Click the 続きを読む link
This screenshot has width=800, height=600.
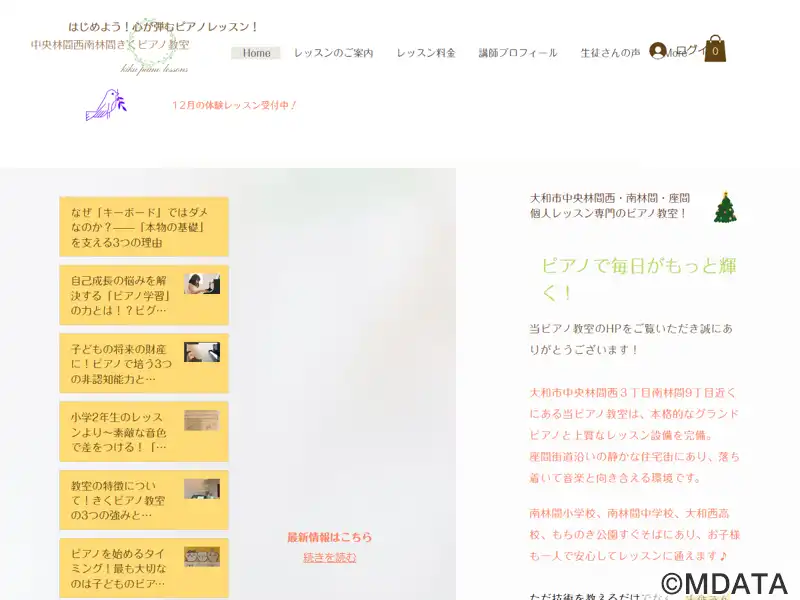pyautogui.click(x=329, y=557)
